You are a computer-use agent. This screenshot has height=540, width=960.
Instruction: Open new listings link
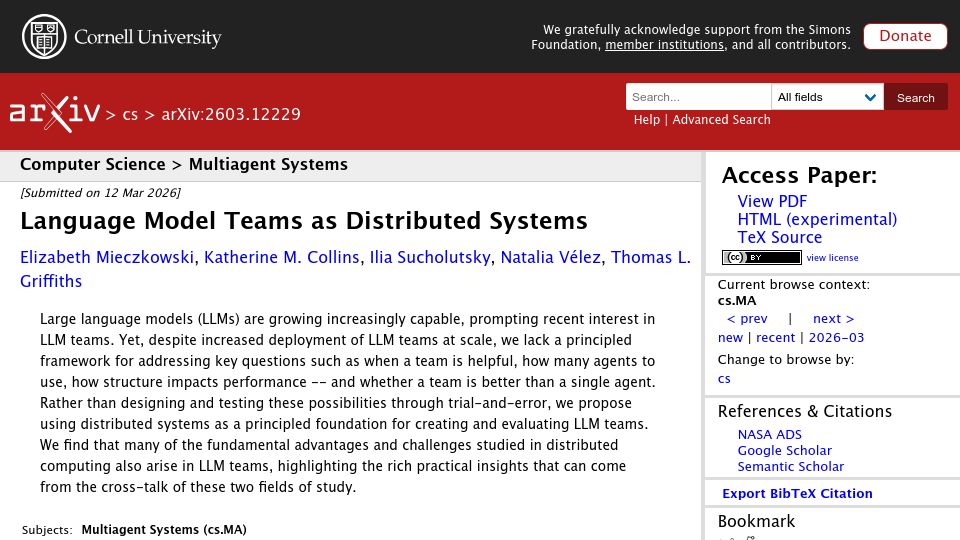click(730, 338)
